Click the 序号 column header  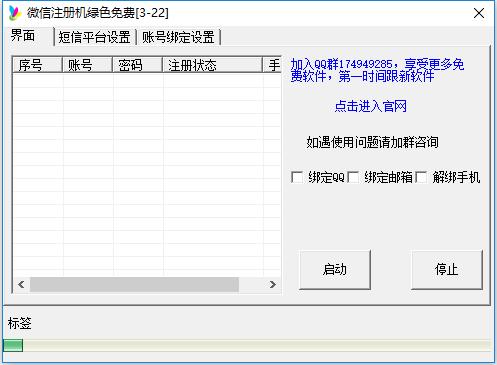pyautogui.click(x=37, y=65)
